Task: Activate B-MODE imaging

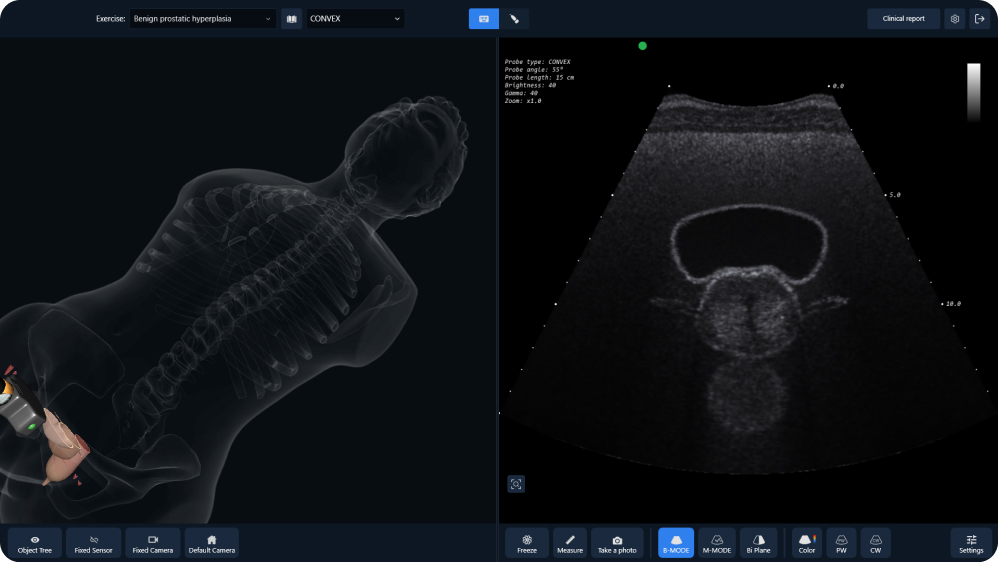Action: 676,543
